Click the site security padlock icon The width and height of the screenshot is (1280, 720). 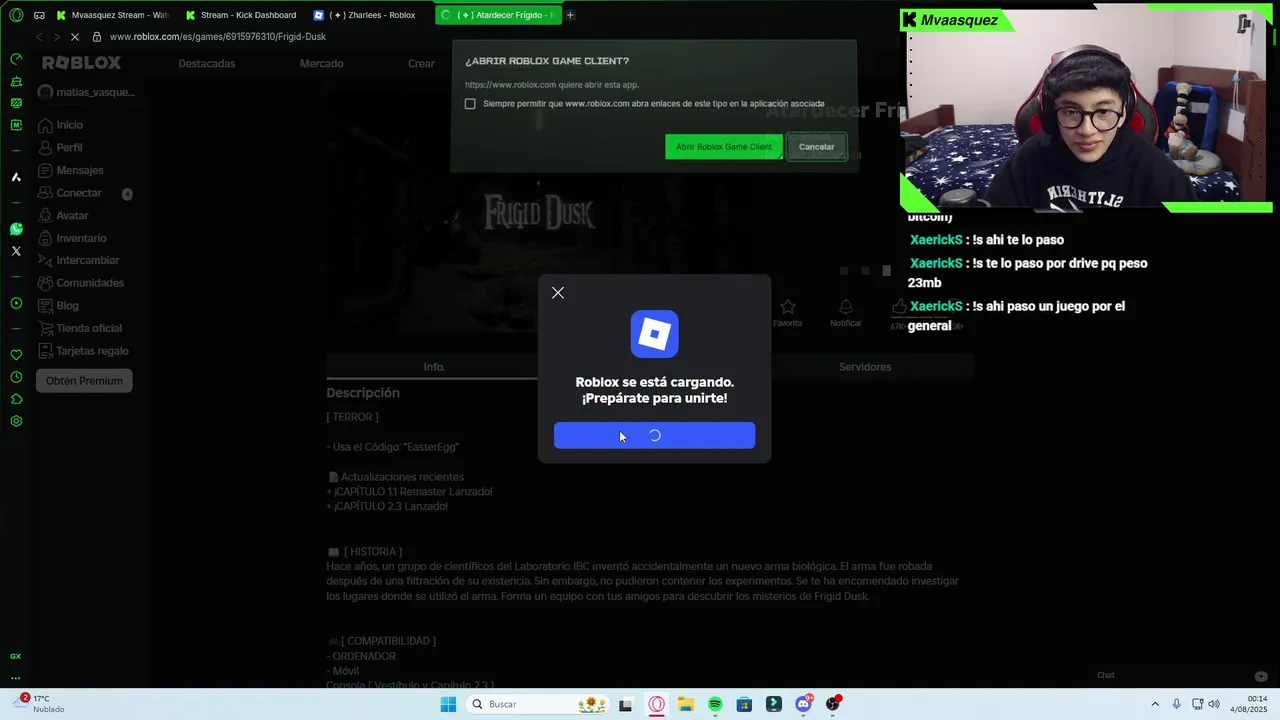point(97,37)
